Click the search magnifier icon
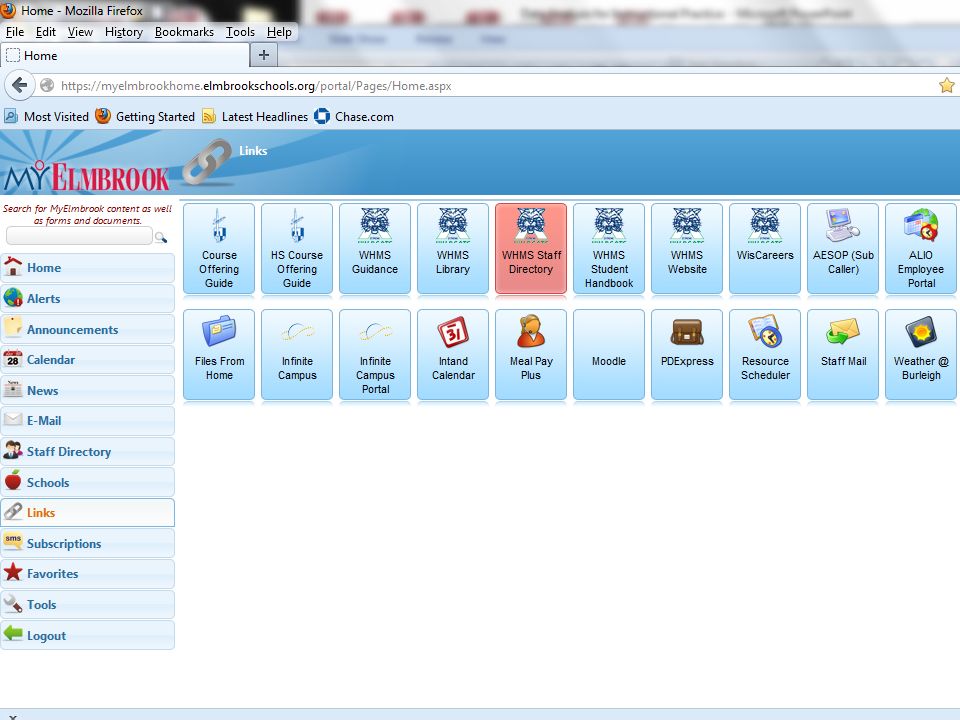960x720 pixels. click(x=160, y=237)
